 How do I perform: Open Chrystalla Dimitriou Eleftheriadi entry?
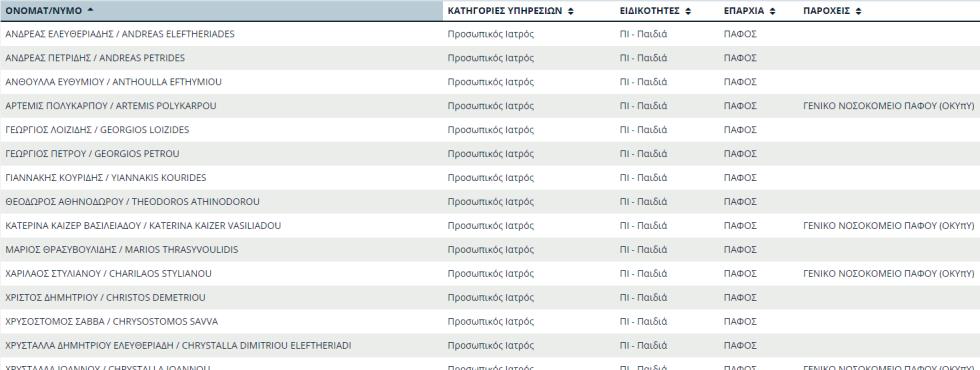pyautogui.click(x=178, y=346)
